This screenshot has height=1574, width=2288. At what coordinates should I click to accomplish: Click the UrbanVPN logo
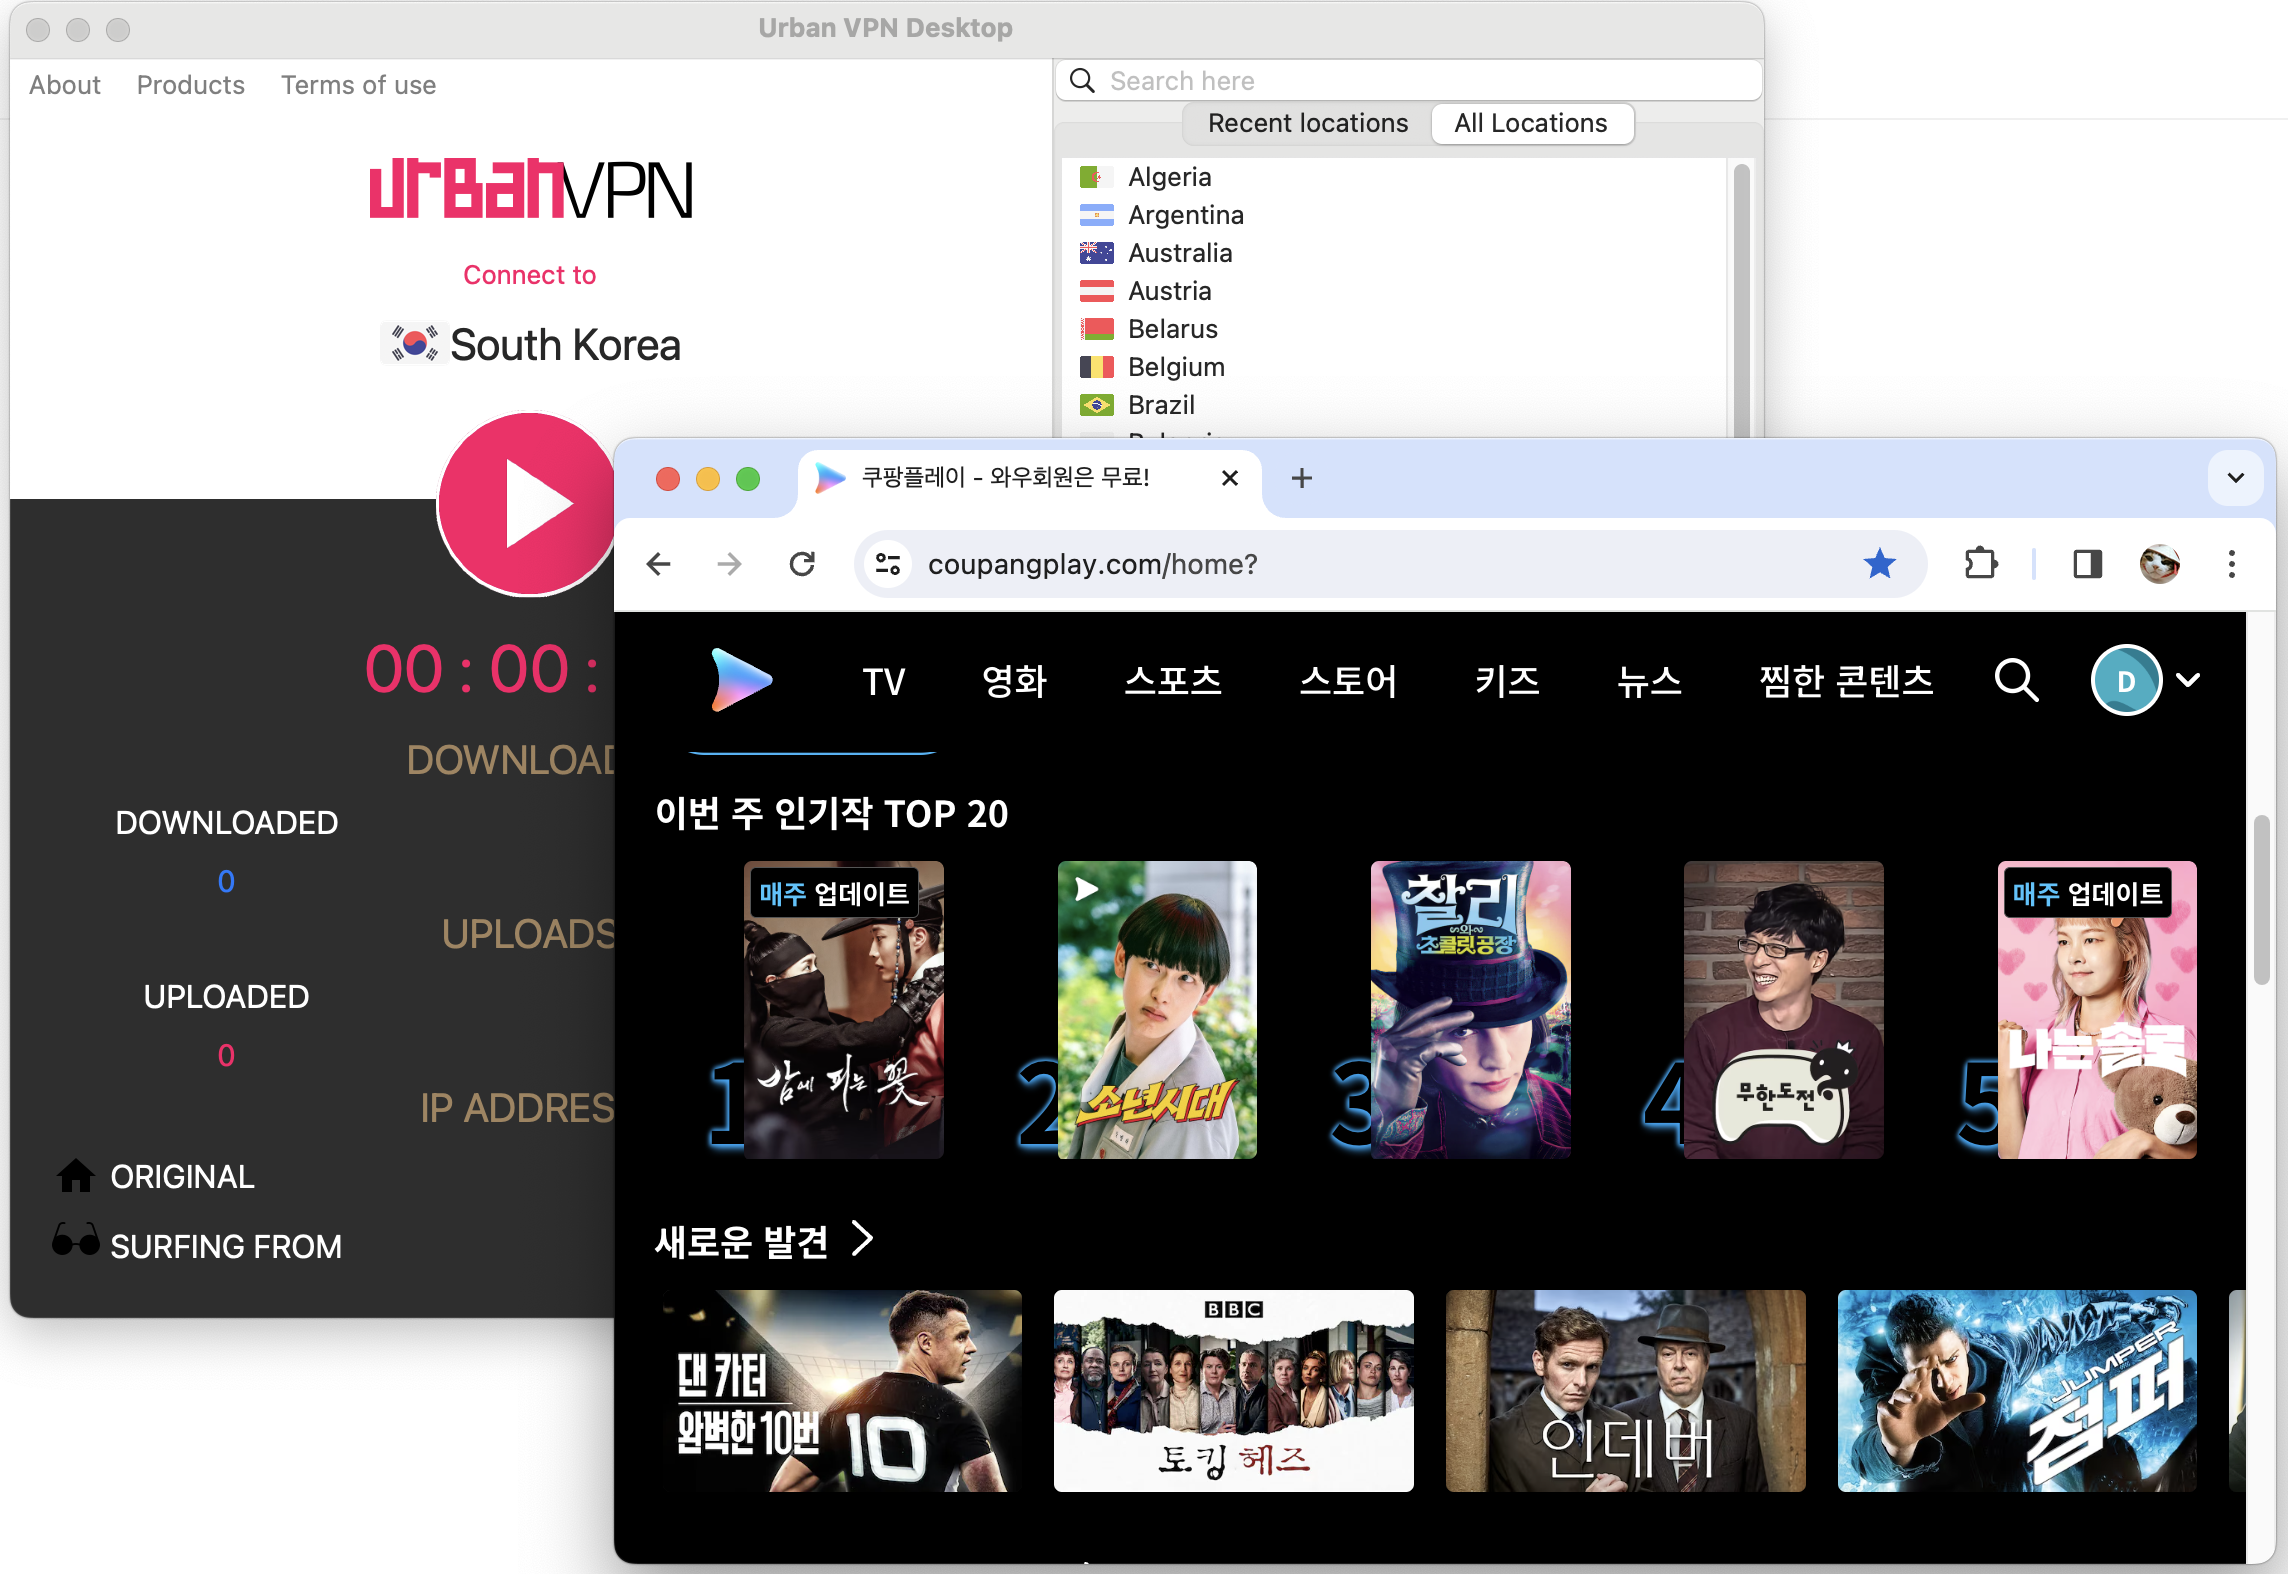(530, 189)
